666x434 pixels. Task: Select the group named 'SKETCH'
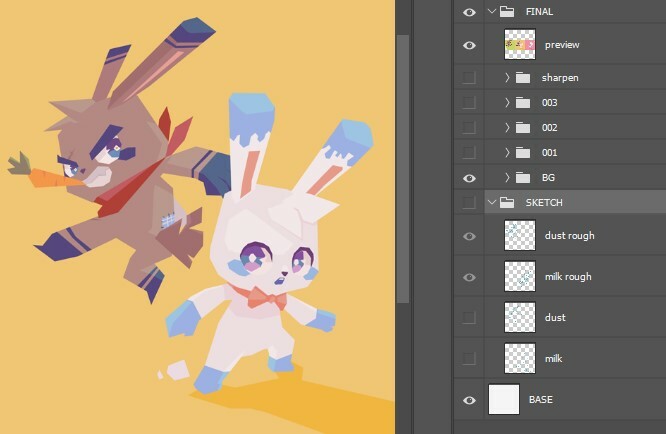pos(544,203)
